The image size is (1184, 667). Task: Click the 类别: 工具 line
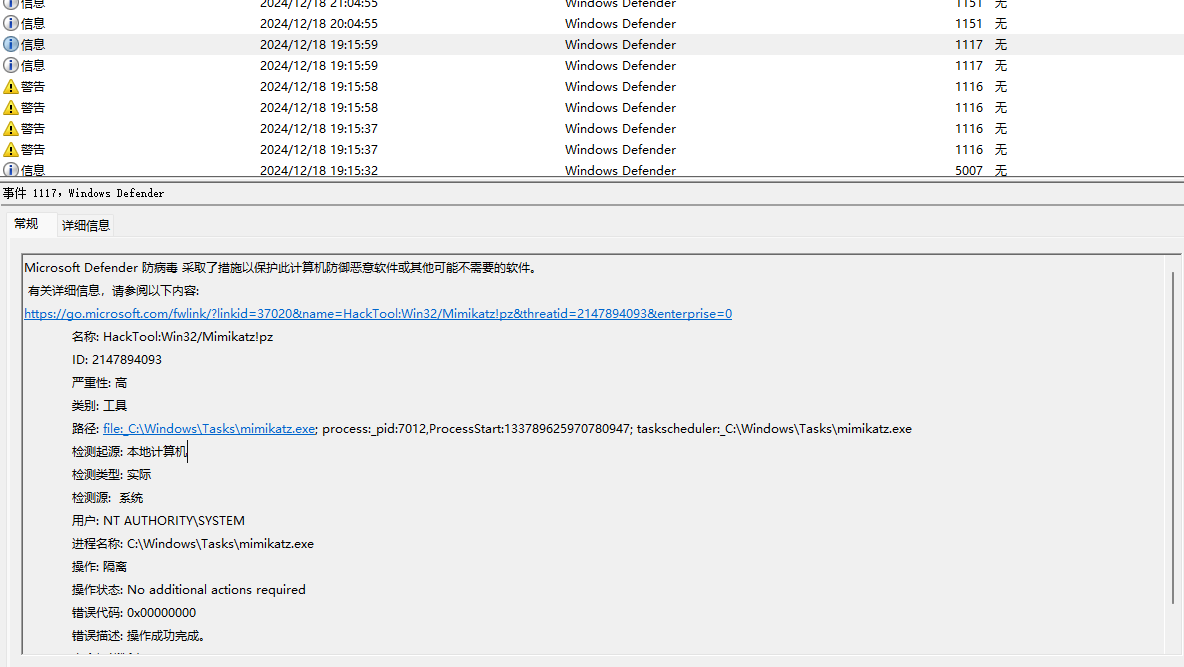coord(99,406)
